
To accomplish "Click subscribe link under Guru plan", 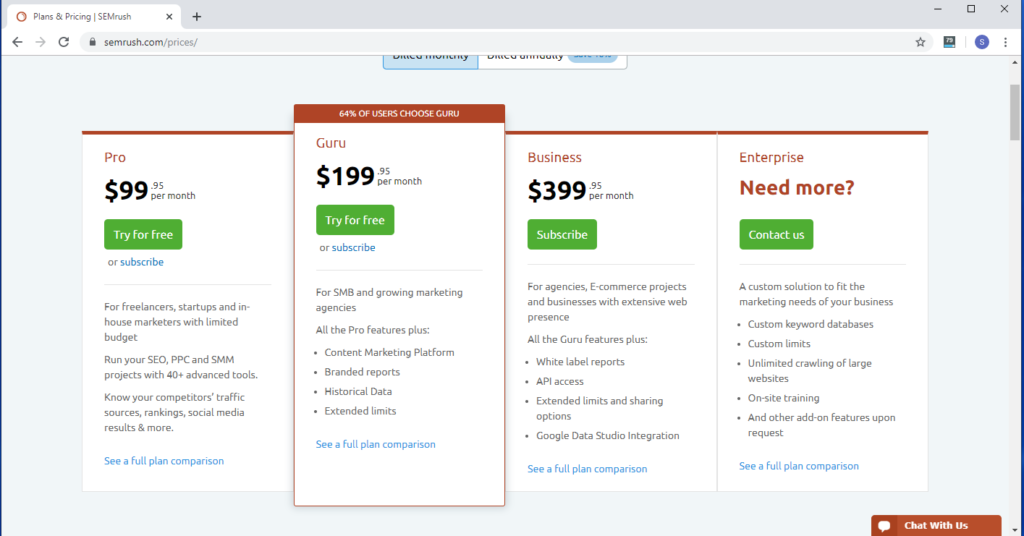I will [x=353, y=247].
